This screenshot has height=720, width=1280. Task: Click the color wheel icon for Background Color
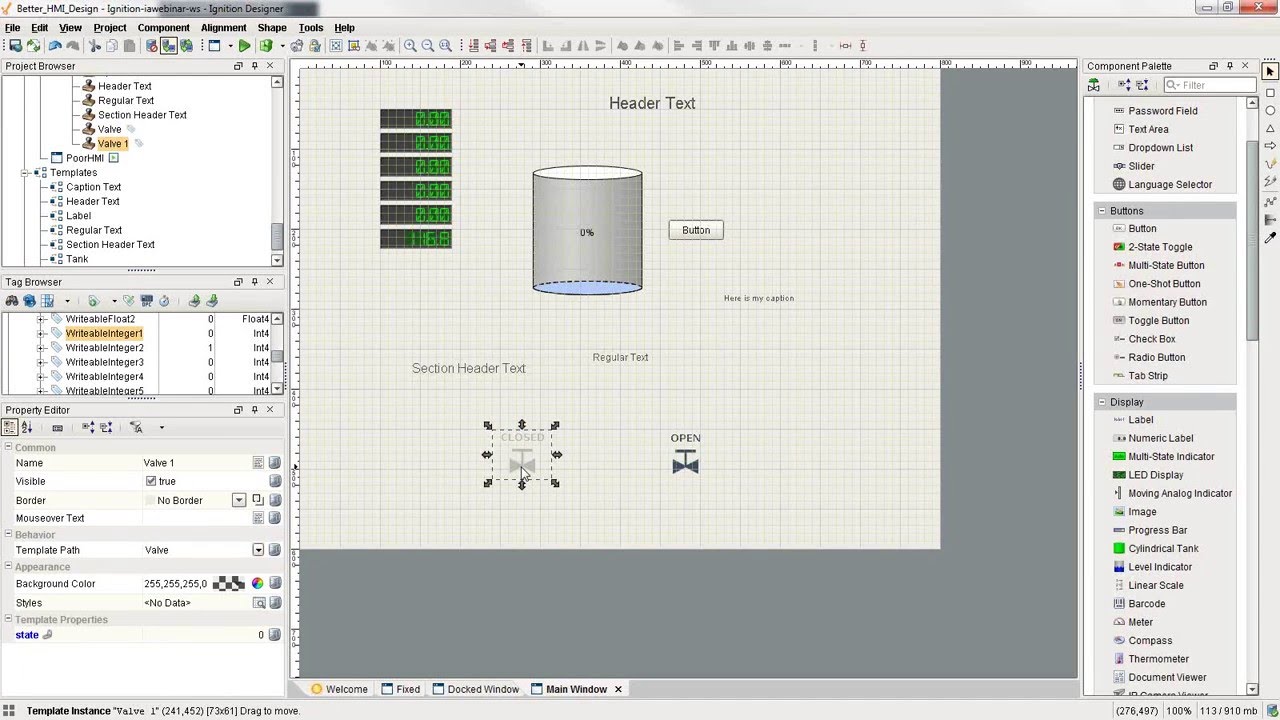257,584
